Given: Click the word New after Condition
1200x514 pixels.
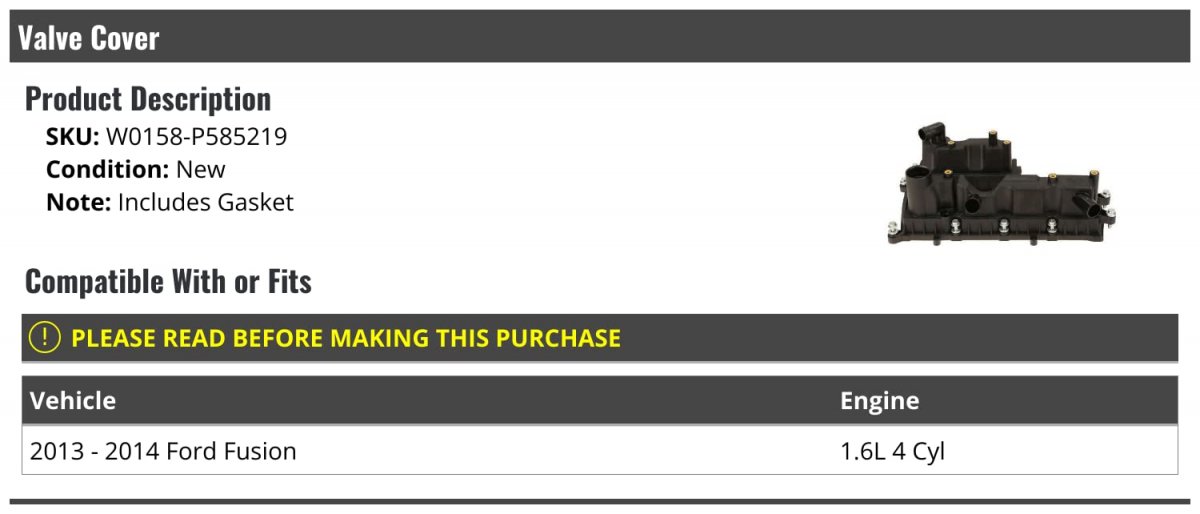Looking at the screenshot, I should [x=201, y=170].
